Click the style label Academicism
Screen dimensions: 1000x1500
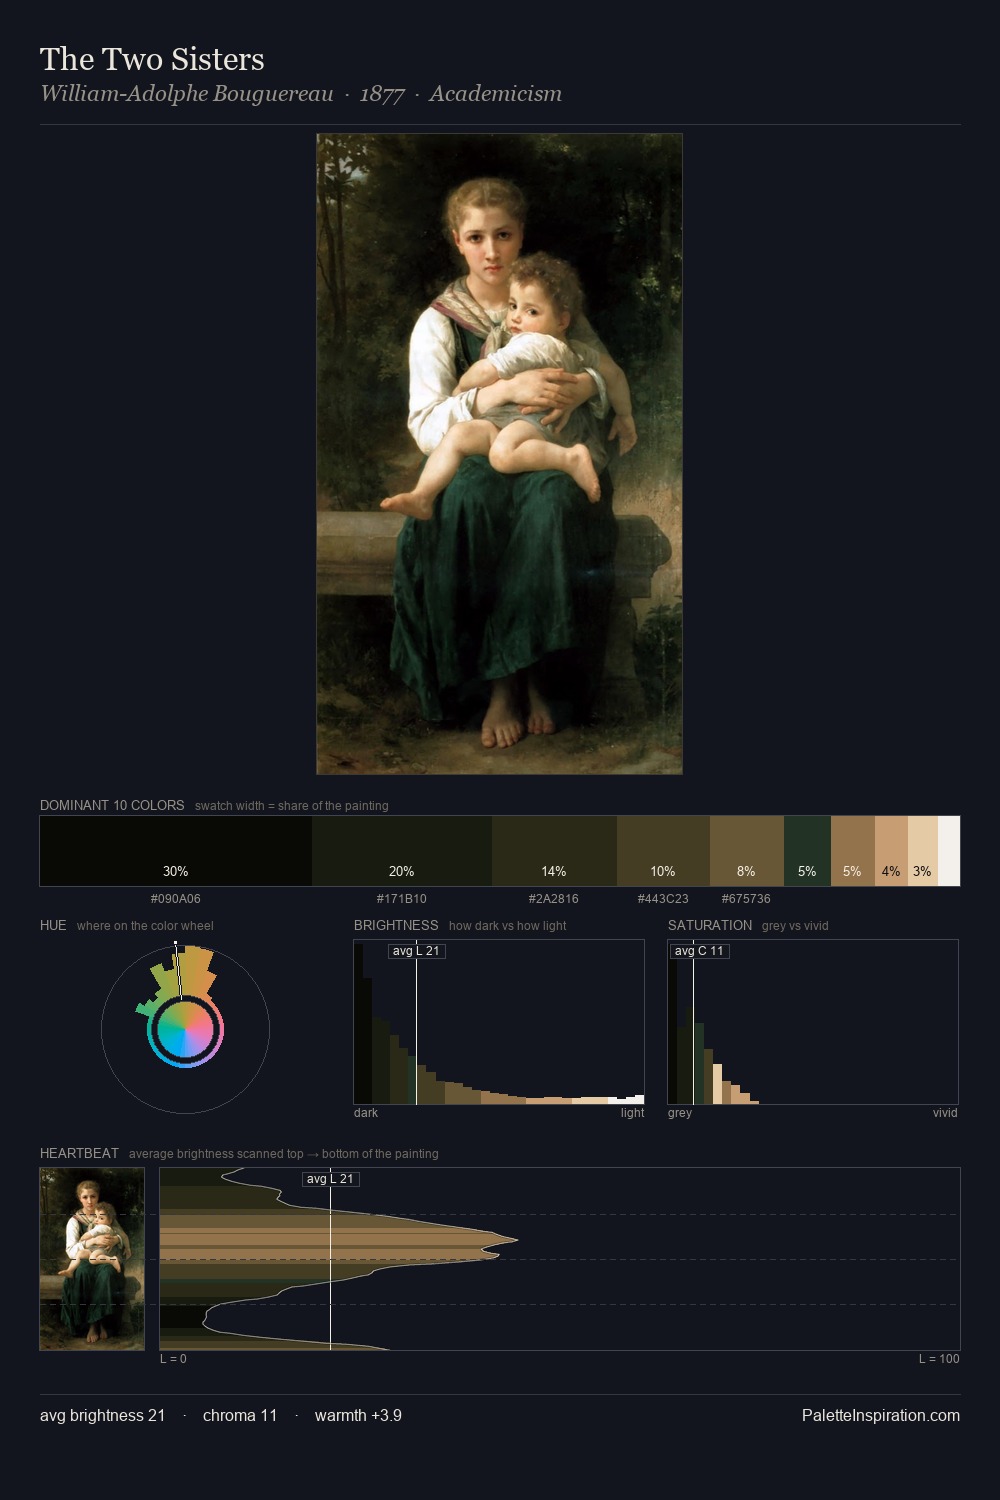pyautogui.click(x=496, y=94)
